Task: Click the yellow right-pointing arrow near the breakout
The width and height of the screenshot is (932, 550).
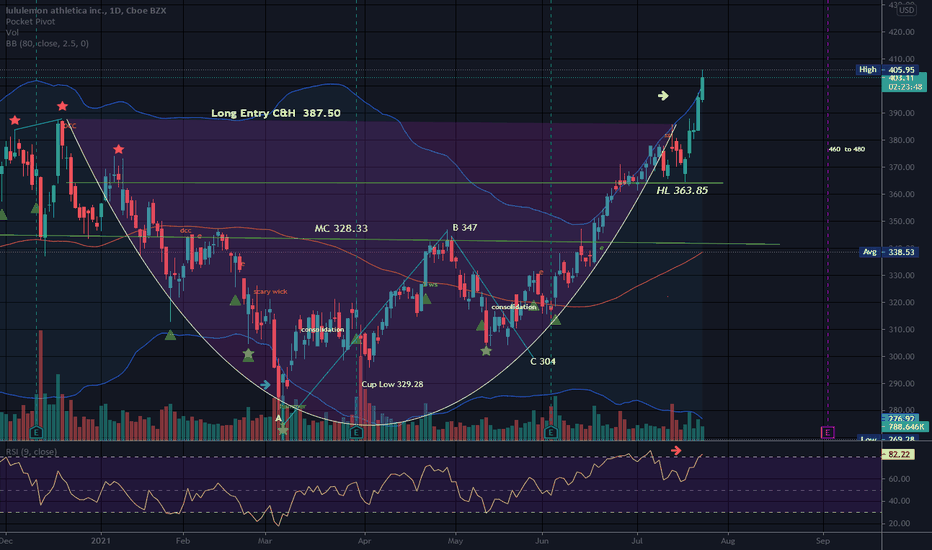Action: 663,96
